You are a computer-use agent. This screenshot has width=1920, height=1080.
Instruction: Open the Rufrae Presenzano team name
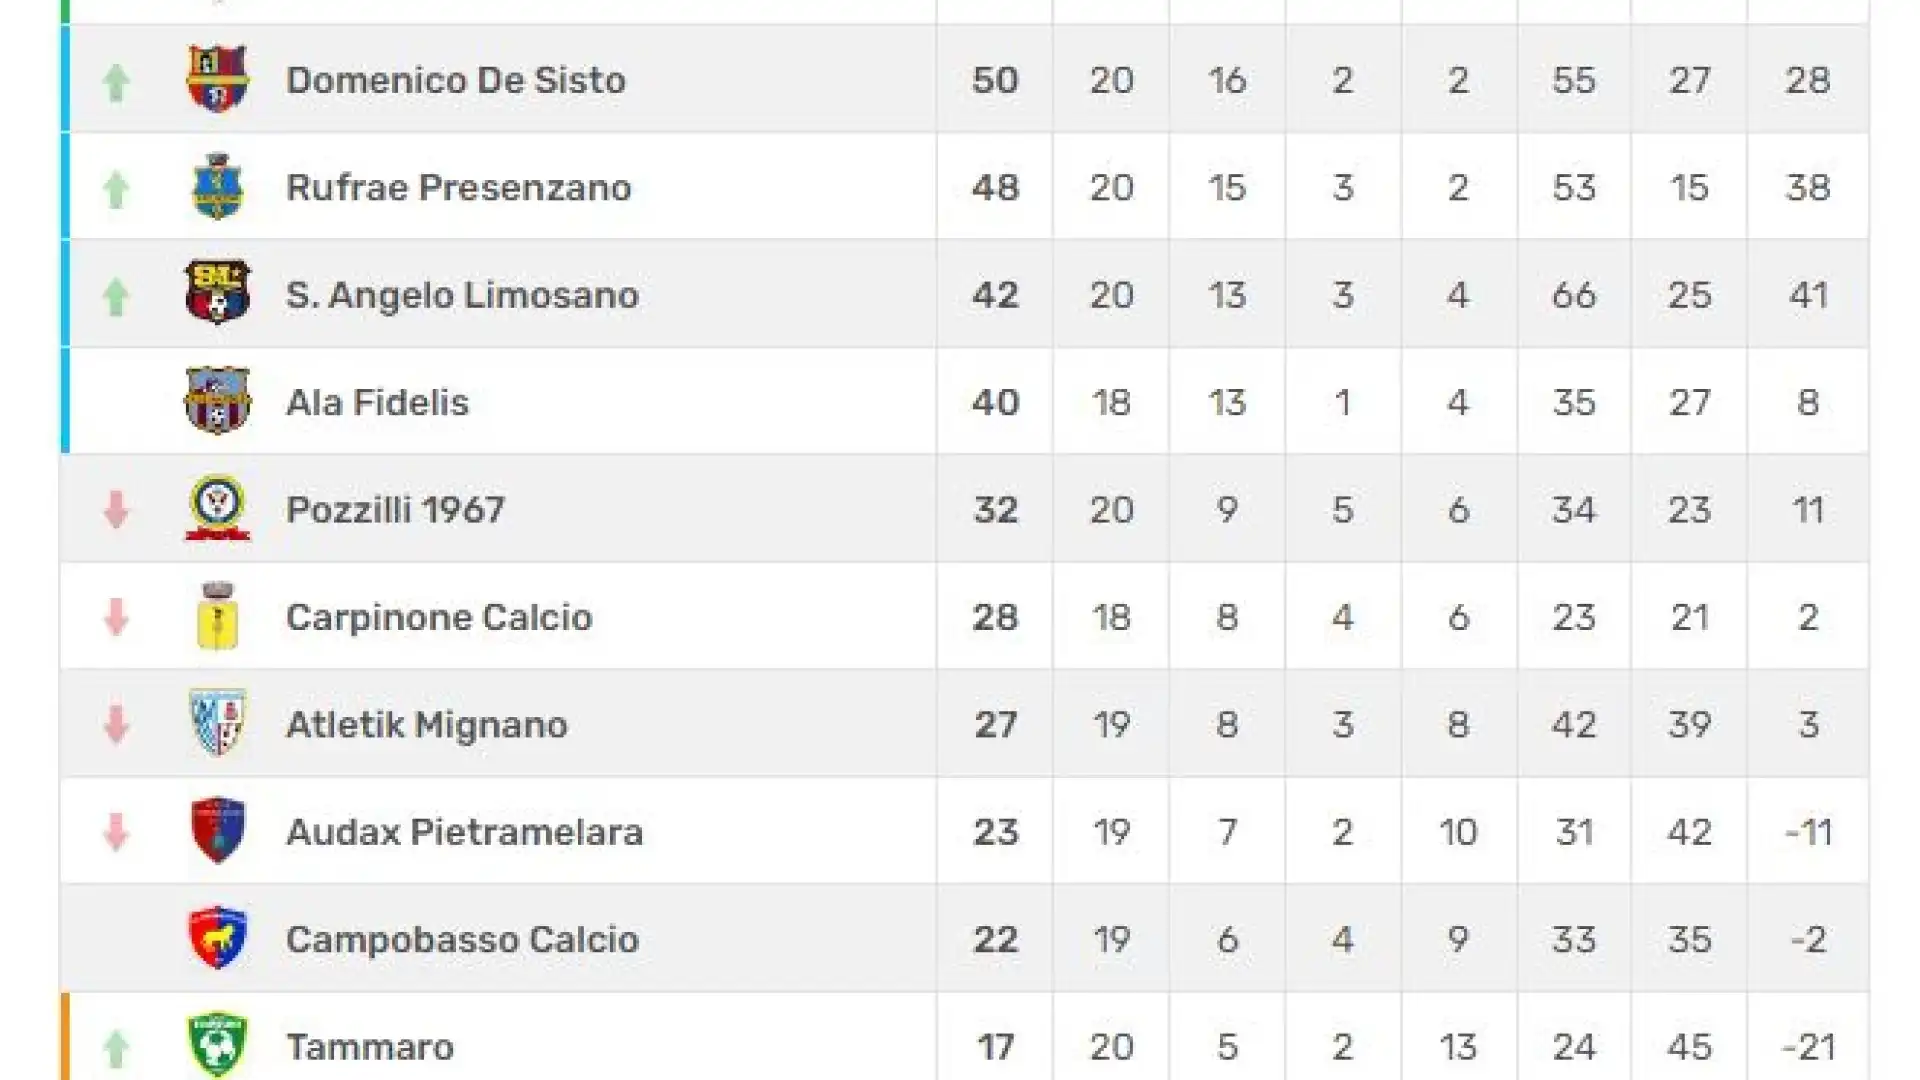(x=459, y=187)
